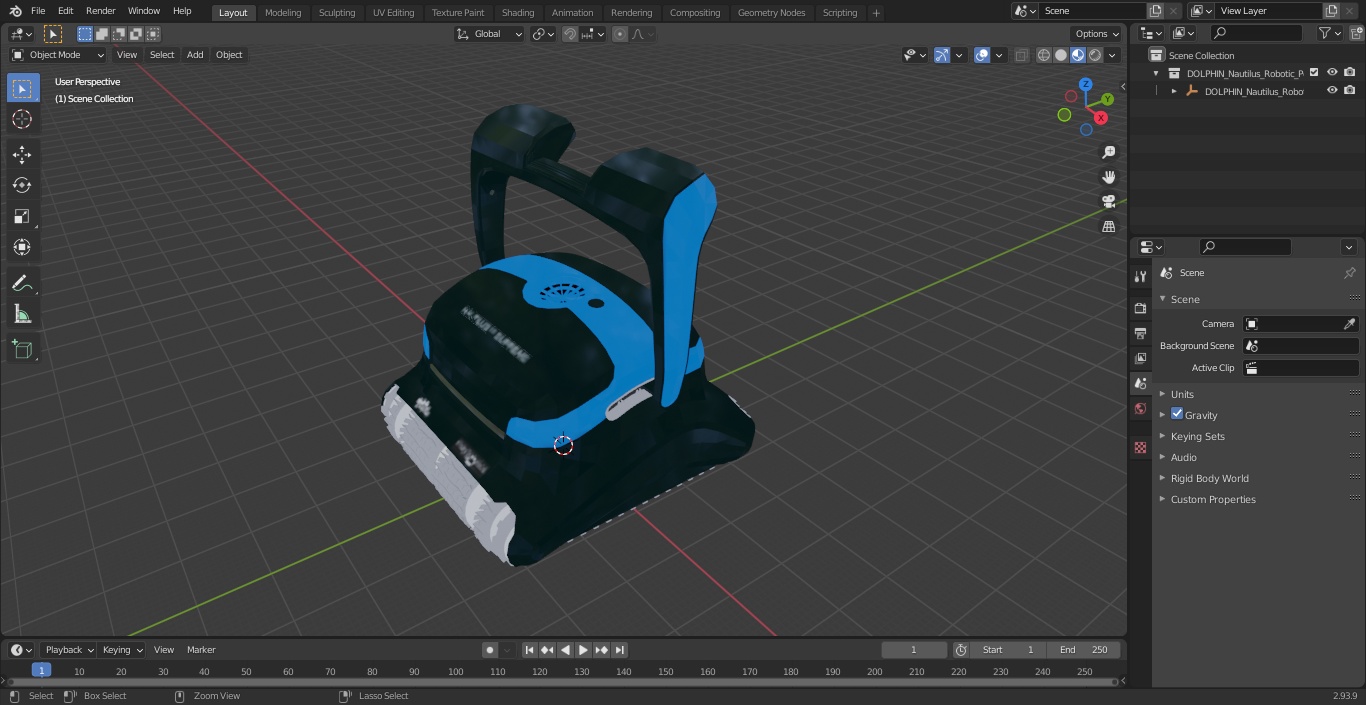Uncheck DOLPHIN_Nautilus collection exclude checkbox

click(1314, 73)
